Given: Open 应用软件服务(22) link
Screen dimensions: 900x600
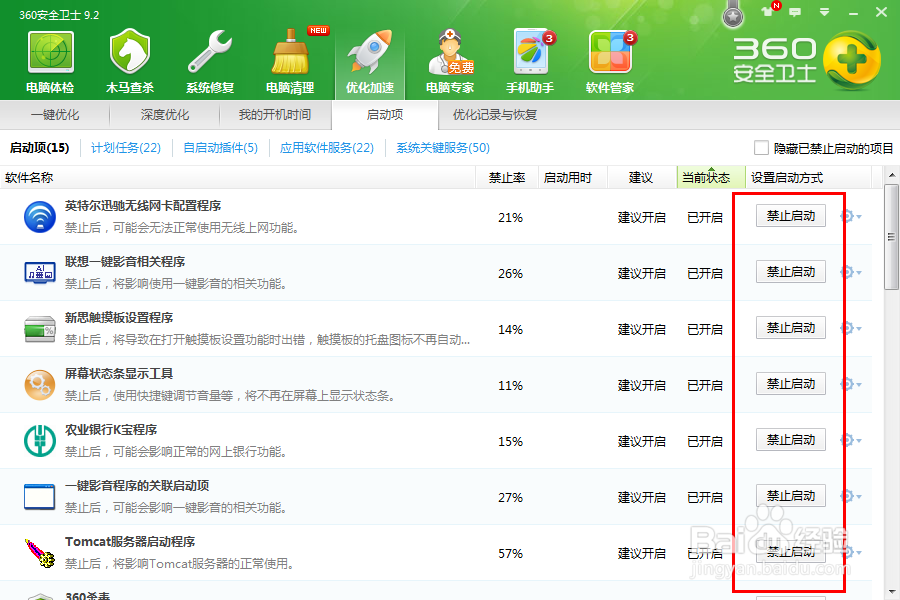Looking at the screenshot, I should pyautogui.click(x=327, y=148).
